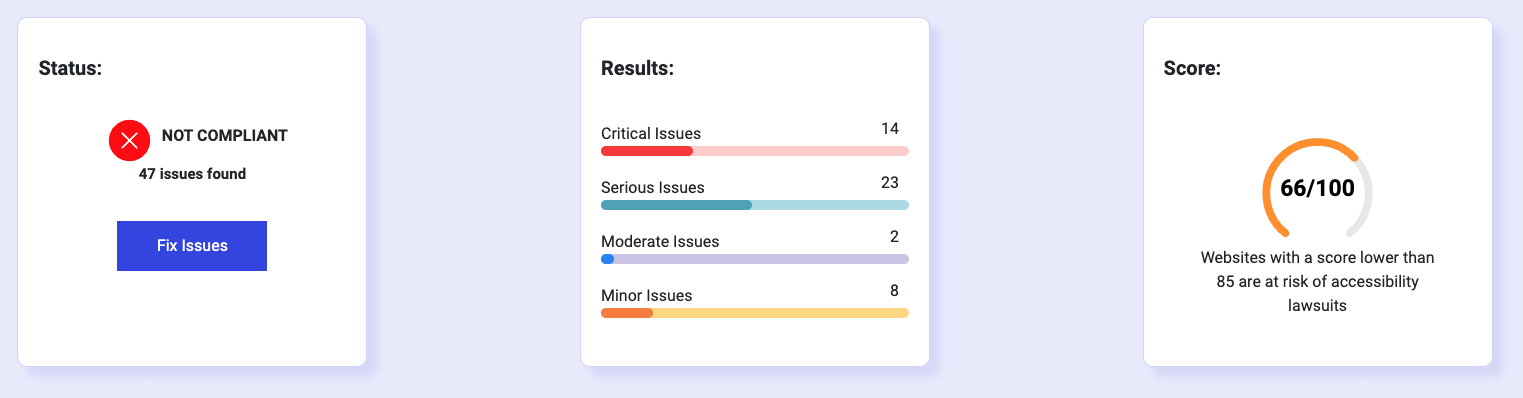Click the NOT COMPLIANT status text

click(225, 136)
